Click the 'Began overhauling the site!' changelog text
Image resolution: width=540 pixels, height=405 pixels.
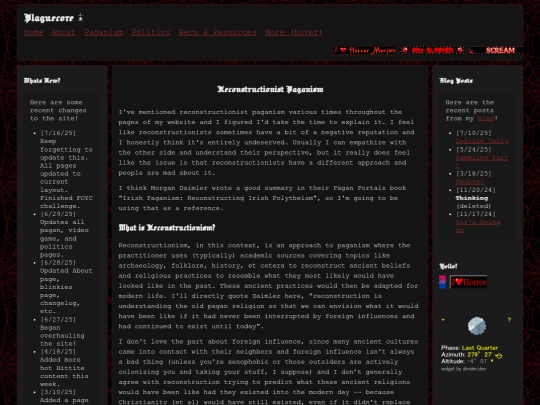point(62,336)
